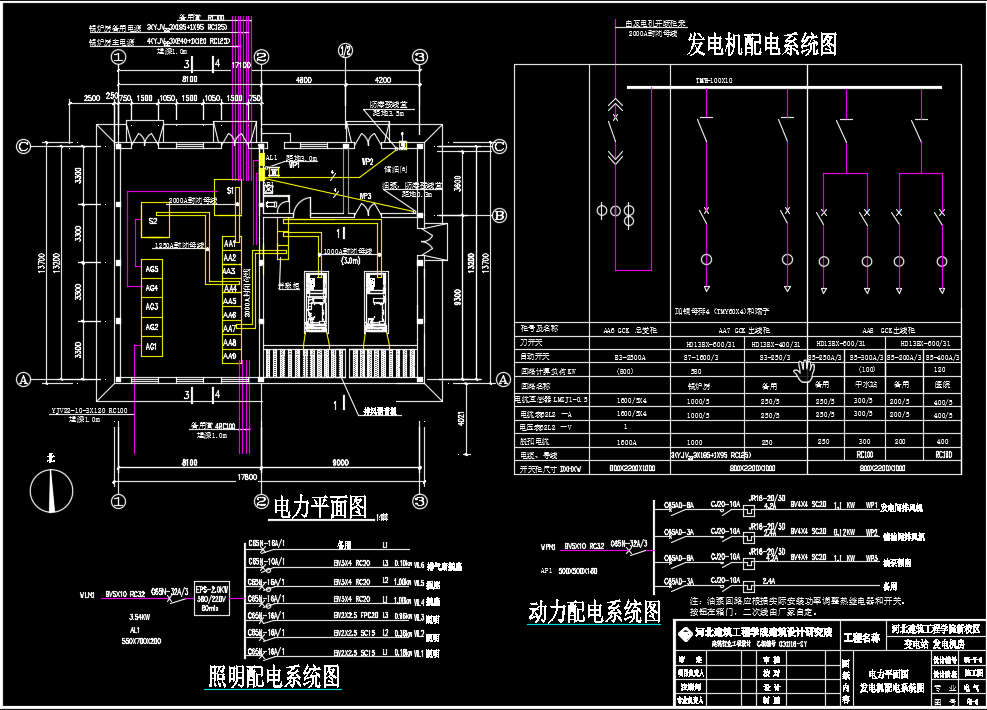Select the EPS-2.0KW box

pyautogui.click(x=212, y=599)
